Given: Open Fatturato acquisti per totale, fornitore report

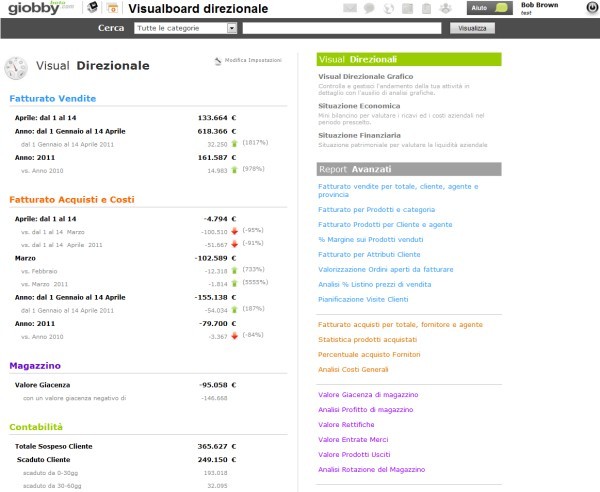Looking at the screenshot, I should pos(400,324).
